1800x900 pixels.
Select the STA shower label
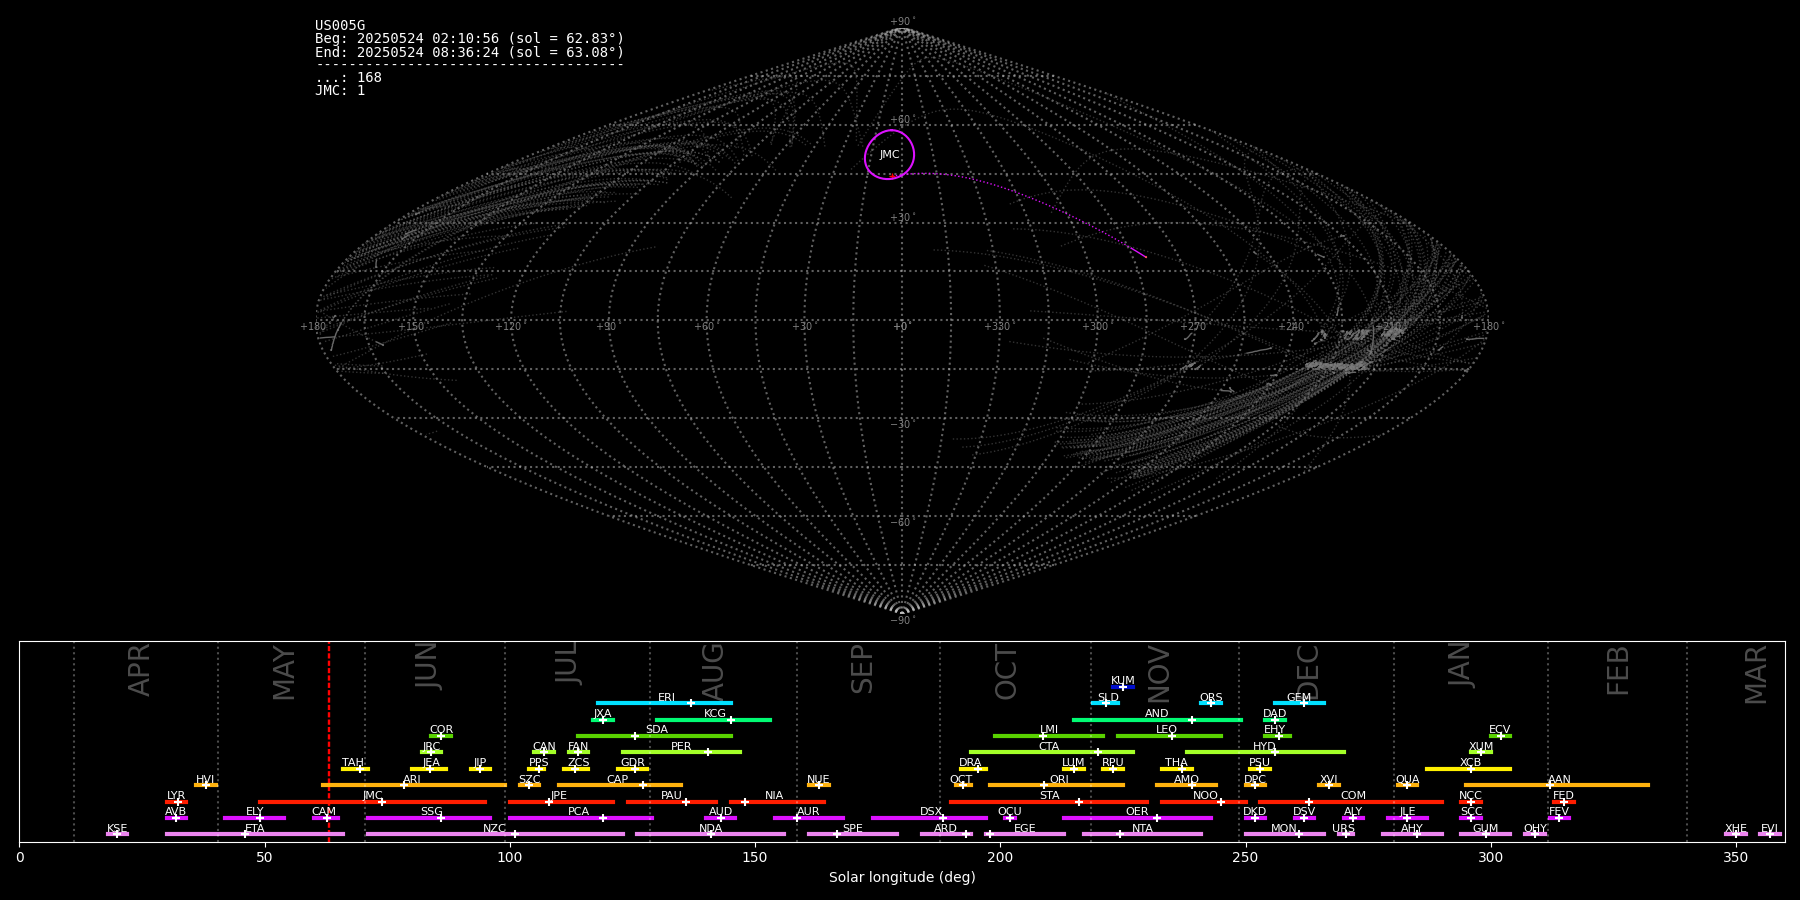point(1049,796)
